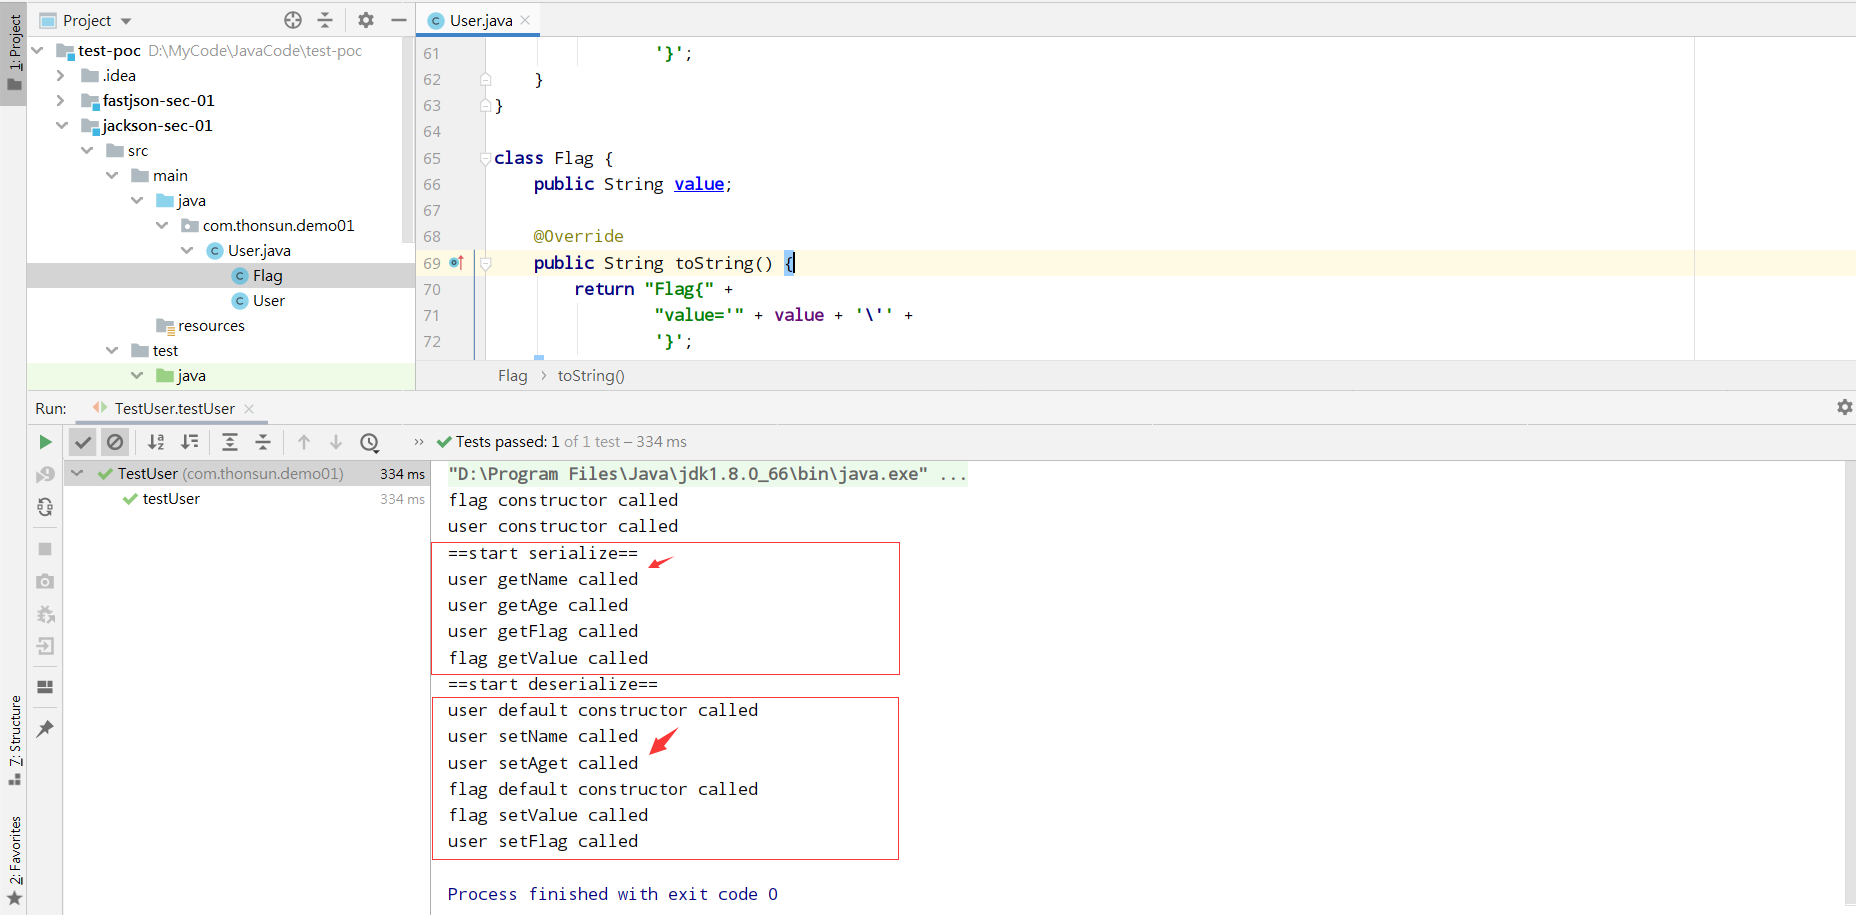Click the locate current file crosshair icon
Image resolution: width=1856 pixels, height=915 pixels.
(293, 20)
